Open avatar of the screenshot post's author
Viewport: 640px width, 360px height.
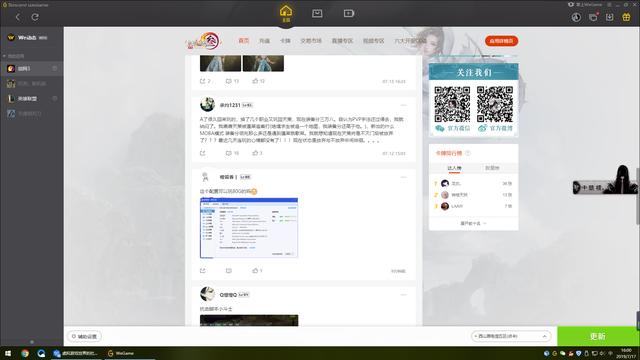click(206, 177)
